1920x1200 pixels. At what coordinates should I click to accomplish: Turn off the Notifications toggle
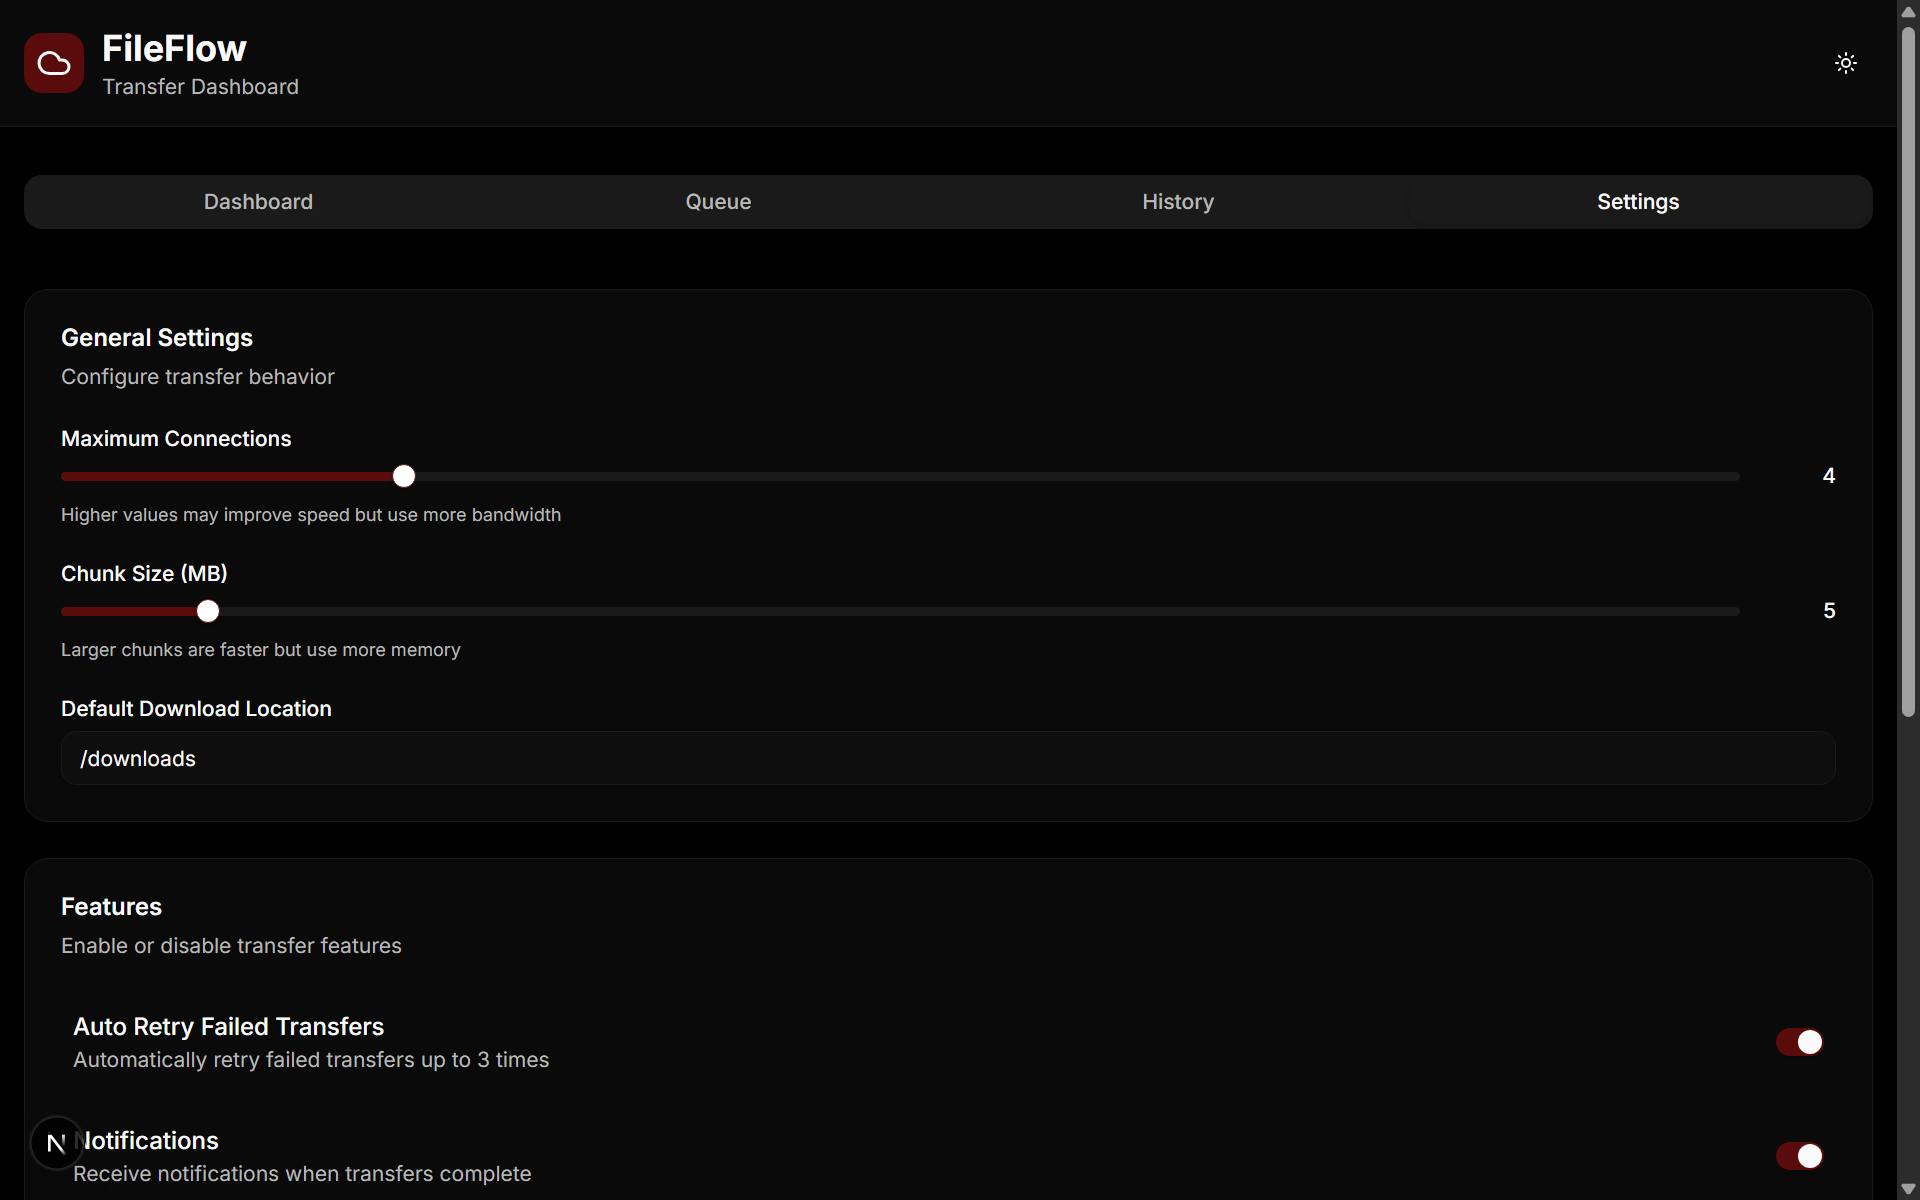[x=1799, y=1156]
